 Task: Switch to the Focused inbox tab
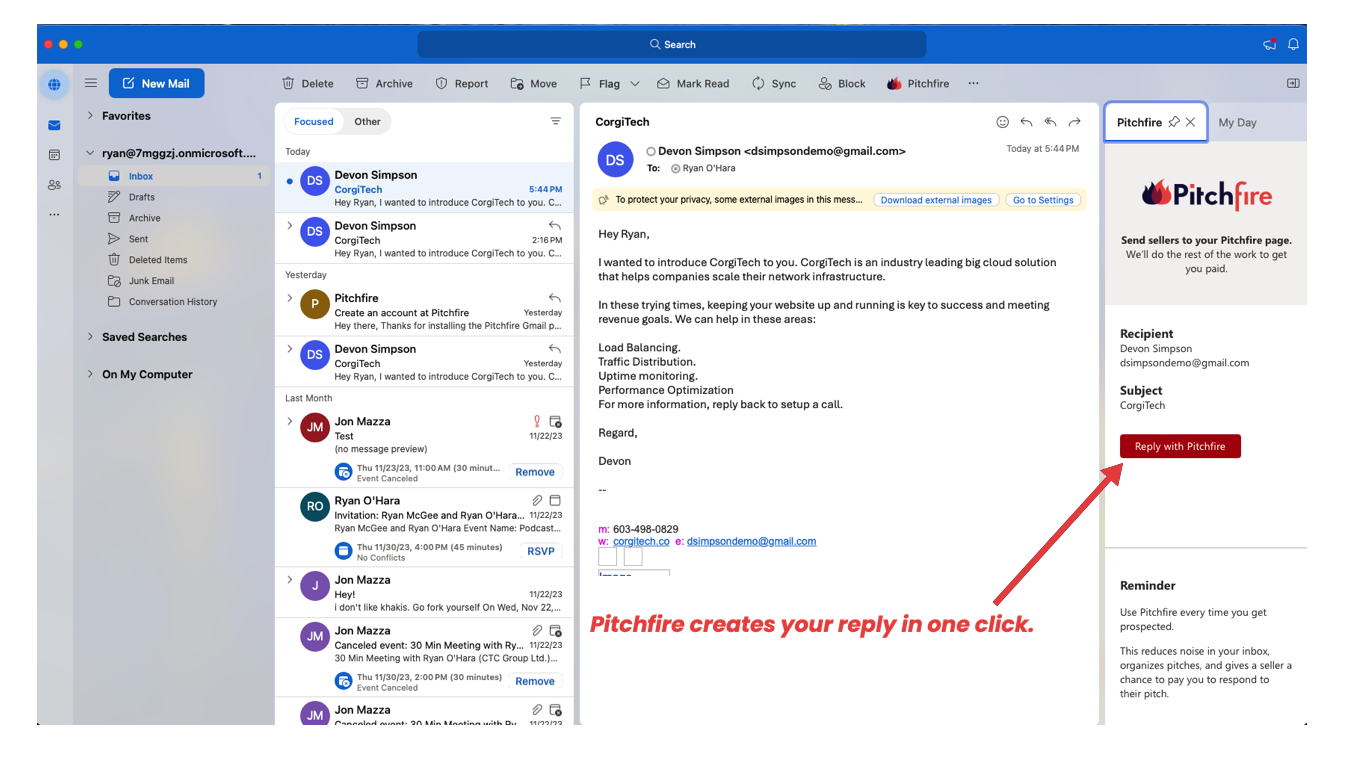pos(313,122)
